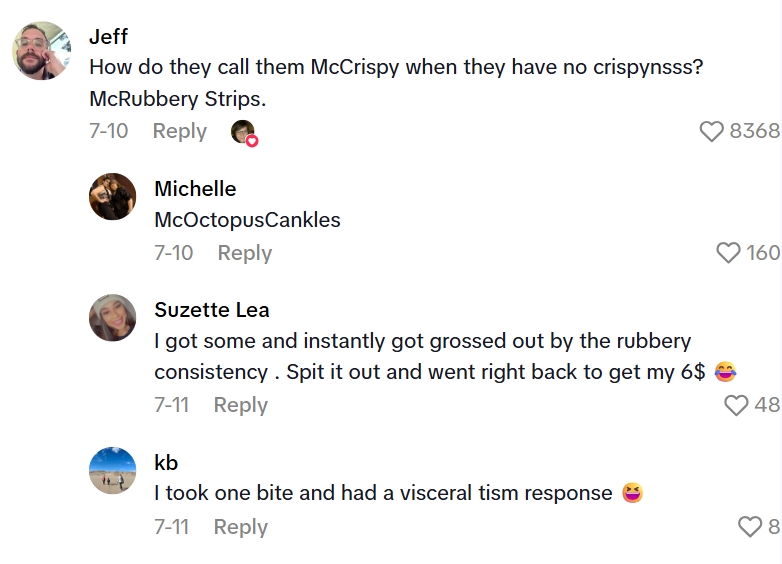This screenshot has width=782, height=564.
Task: Tap the heart on Suzette Lea's comment
Action: (x=736, y=405)
